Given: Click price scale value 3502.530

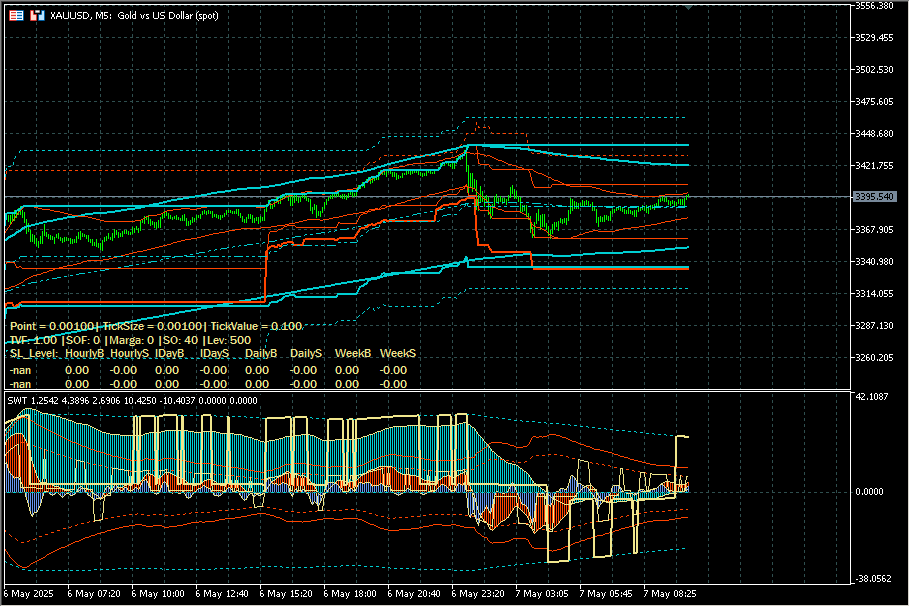Looking at the screenshot, I should (x=874, y=70).
